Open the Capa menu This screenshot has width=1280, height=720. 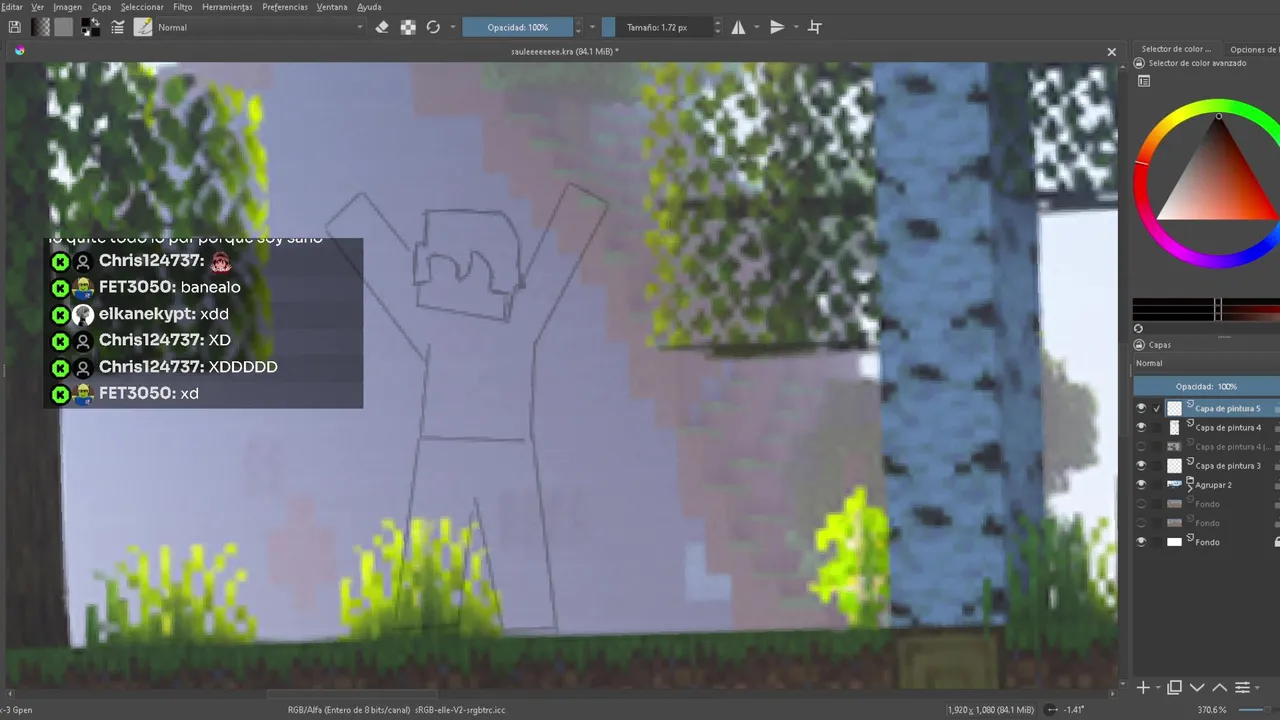coord(101,7)
